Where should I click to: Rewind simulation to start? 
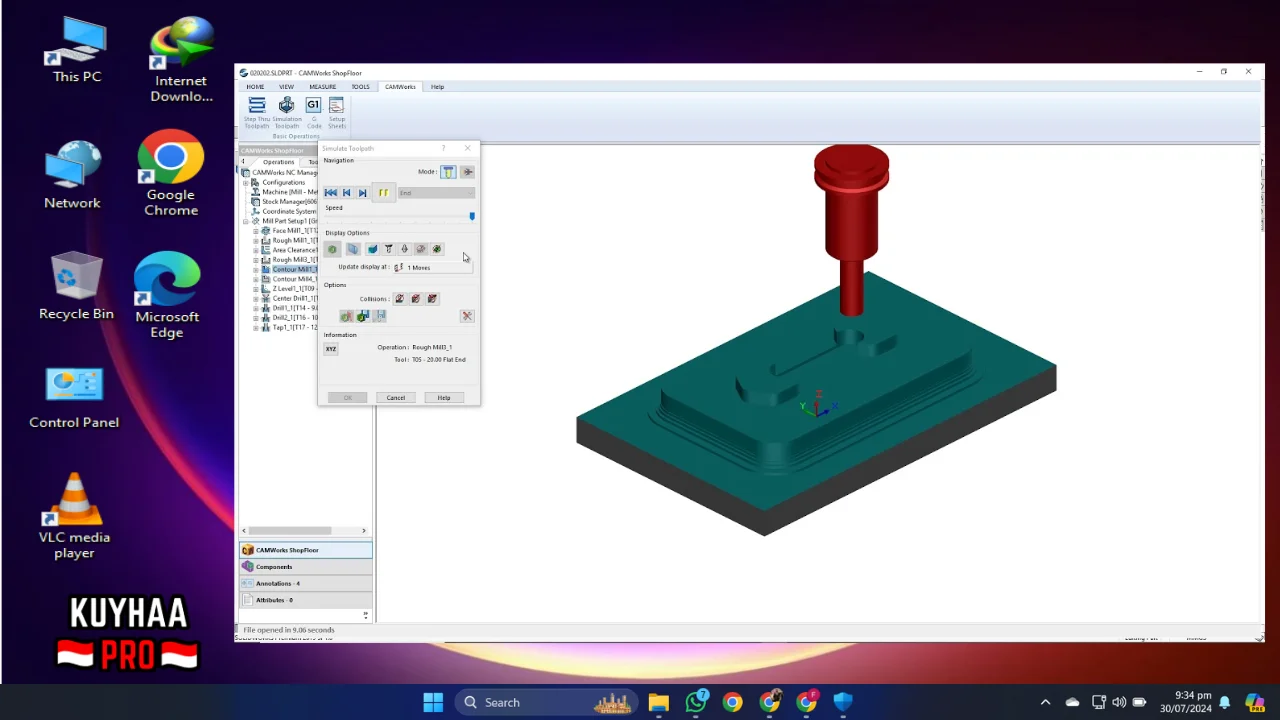[331, 193]
